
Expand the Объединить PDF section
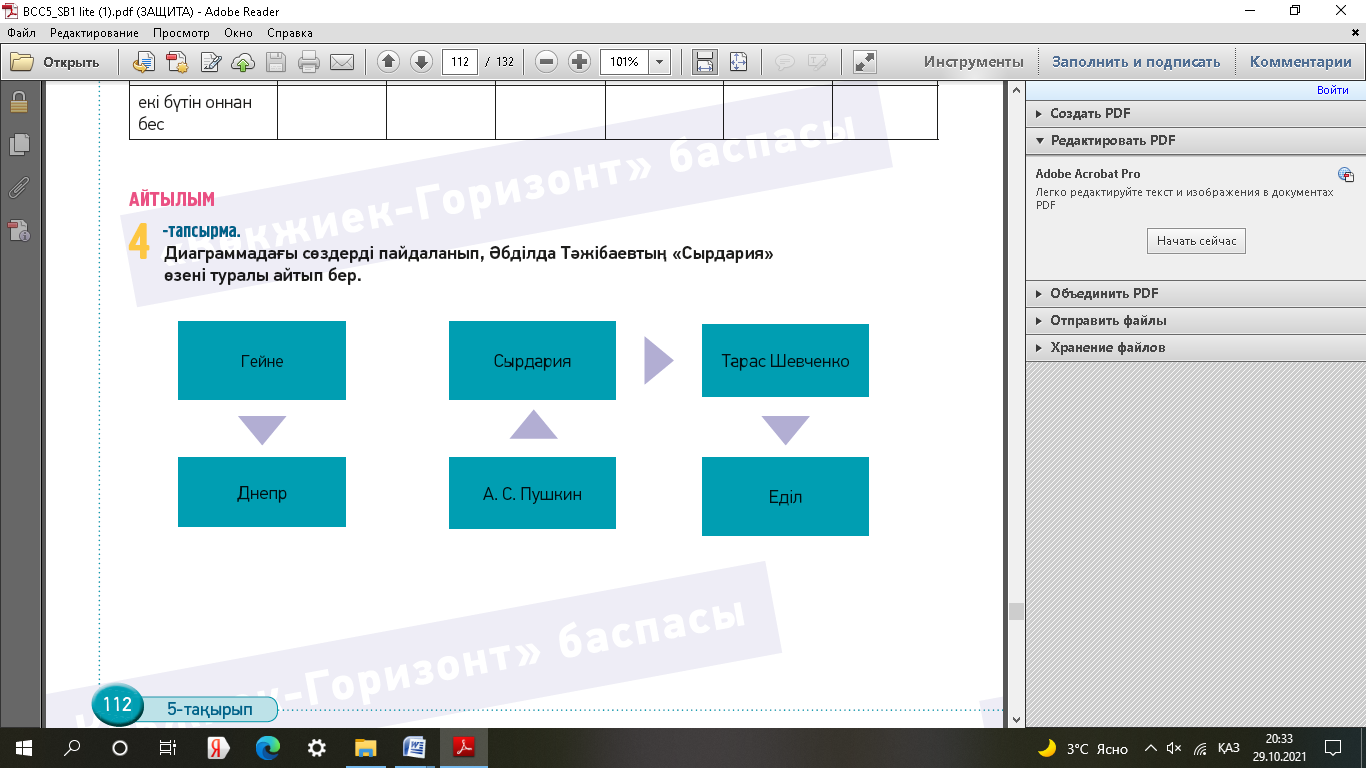pyautogui.click(x=1104, y=294)
